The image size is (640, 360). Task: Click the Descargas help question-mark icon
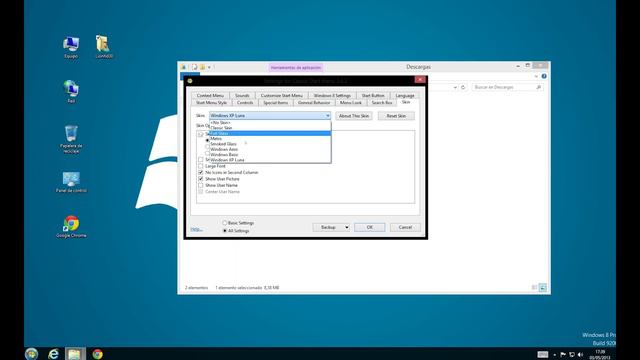pos(544,76)
